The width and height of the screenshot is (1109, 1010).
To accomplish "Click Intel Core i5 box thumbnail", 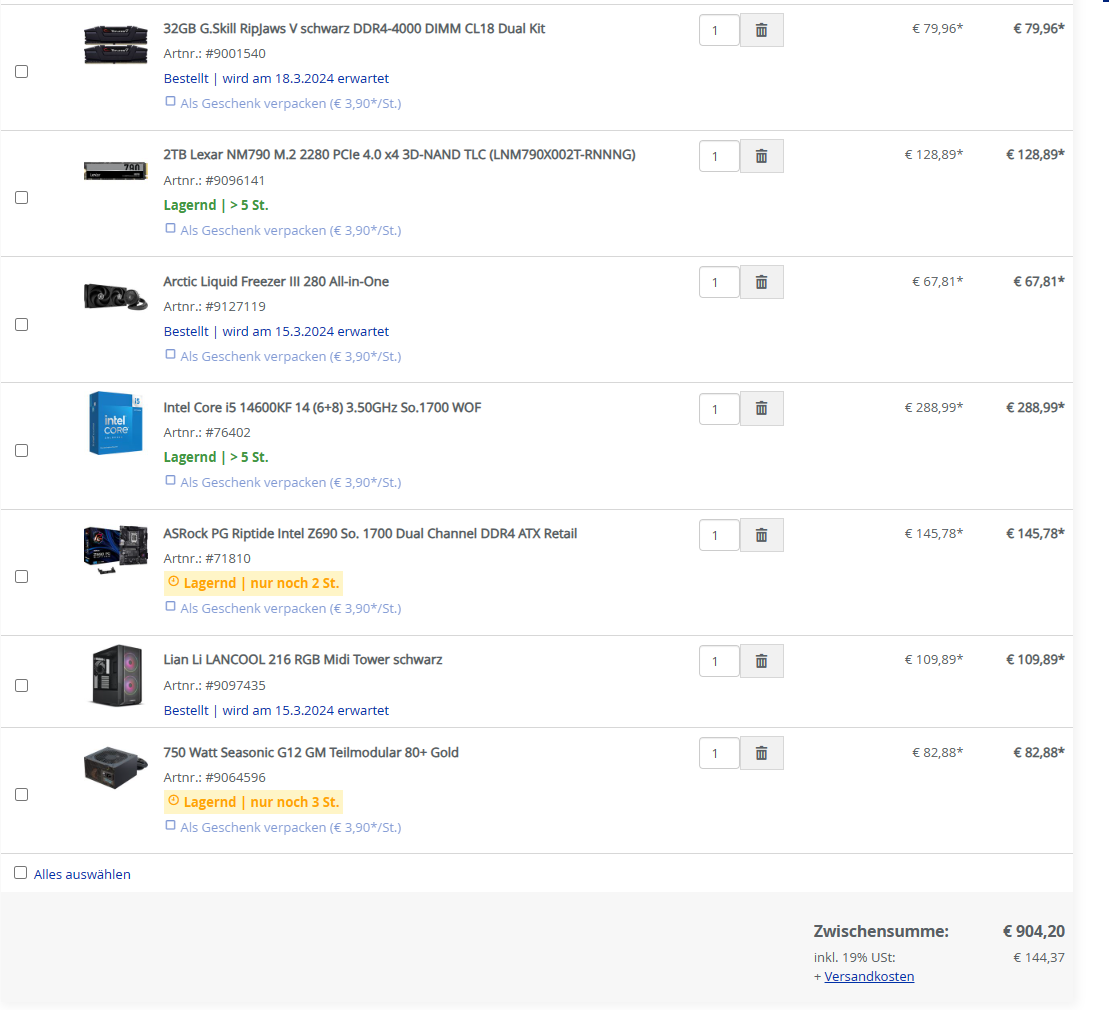I will (x=116, y=422).
